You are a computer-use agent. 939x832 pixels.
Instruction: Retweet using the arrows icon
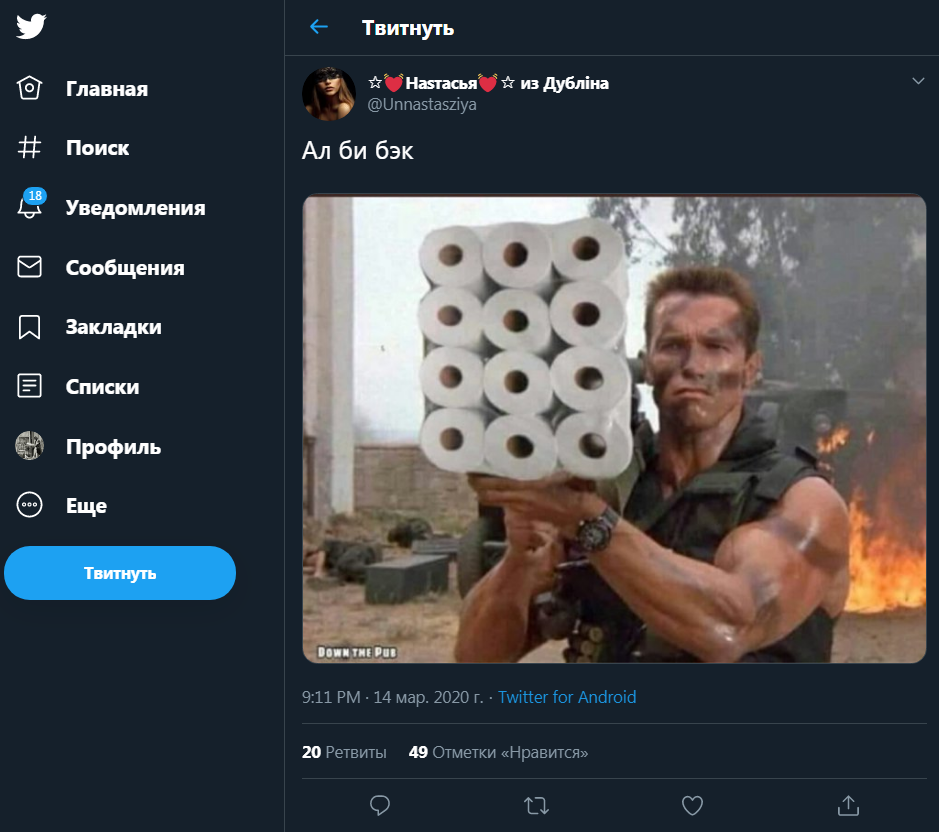(x=536, y=804)
